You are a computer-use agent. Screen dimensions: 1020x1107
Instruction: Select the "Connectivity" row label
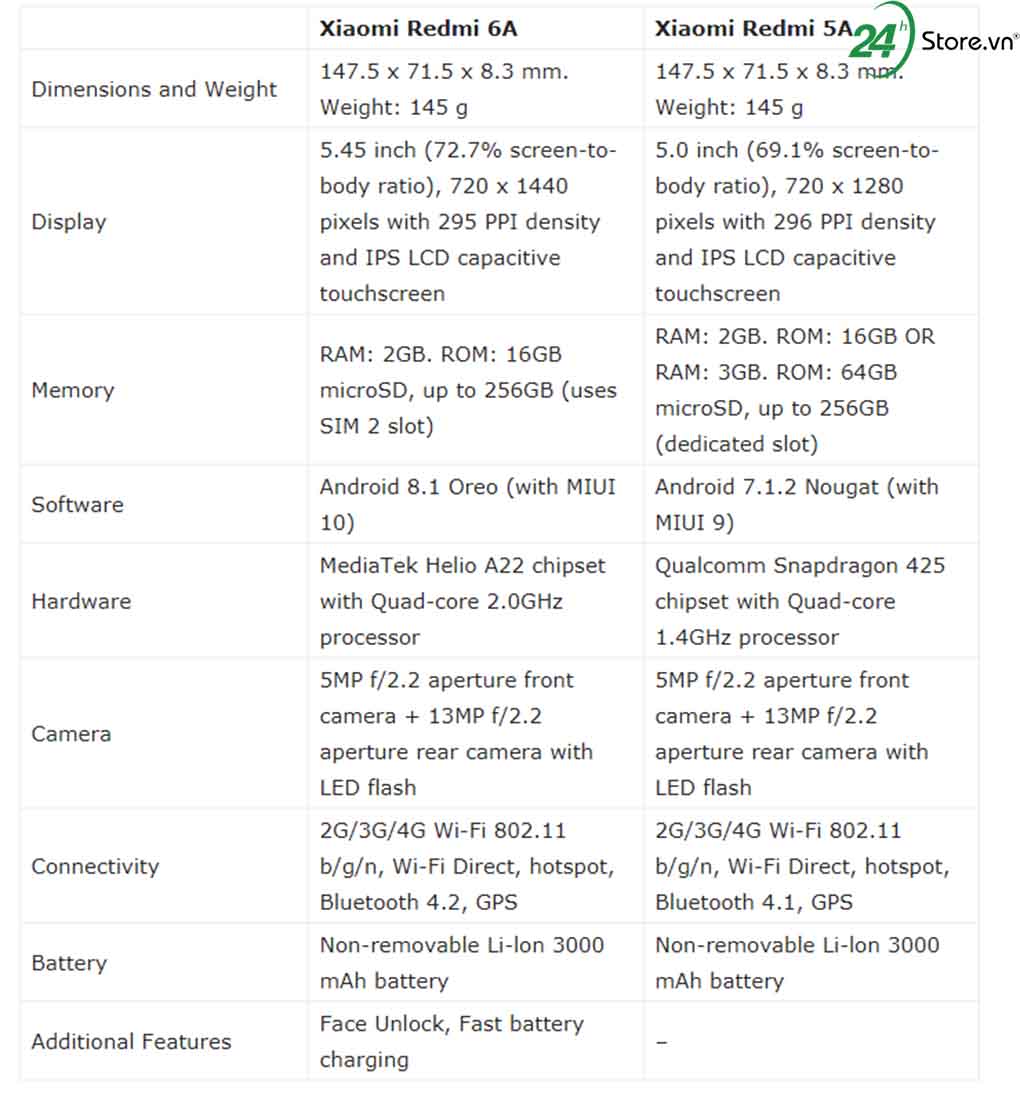click(x=95, y=866)
